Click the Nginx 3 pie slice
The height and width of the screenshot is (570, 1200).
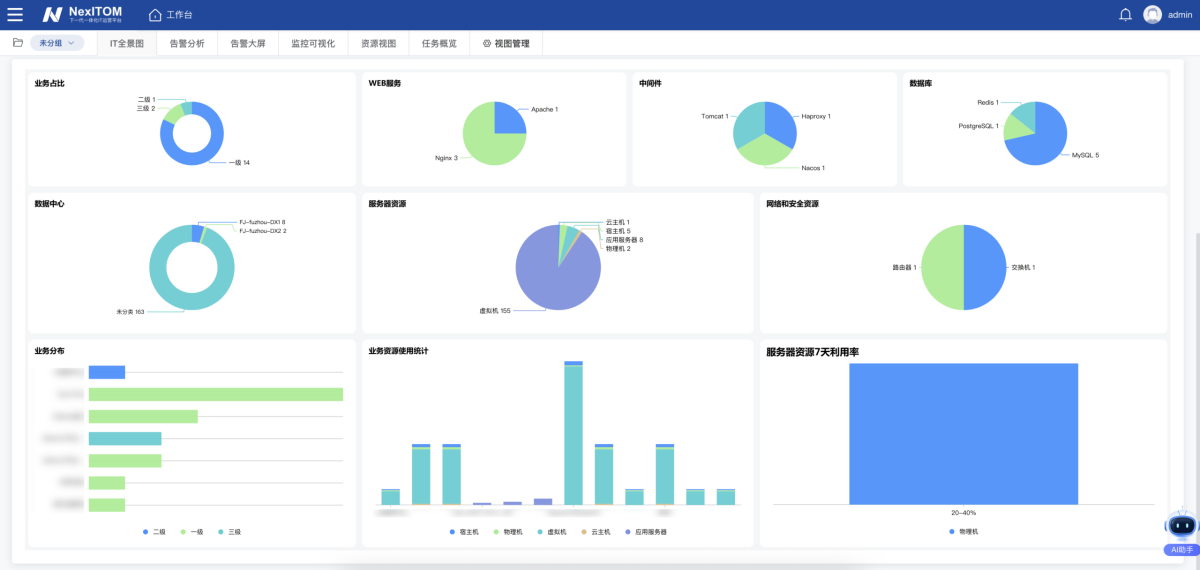(485, 145)
